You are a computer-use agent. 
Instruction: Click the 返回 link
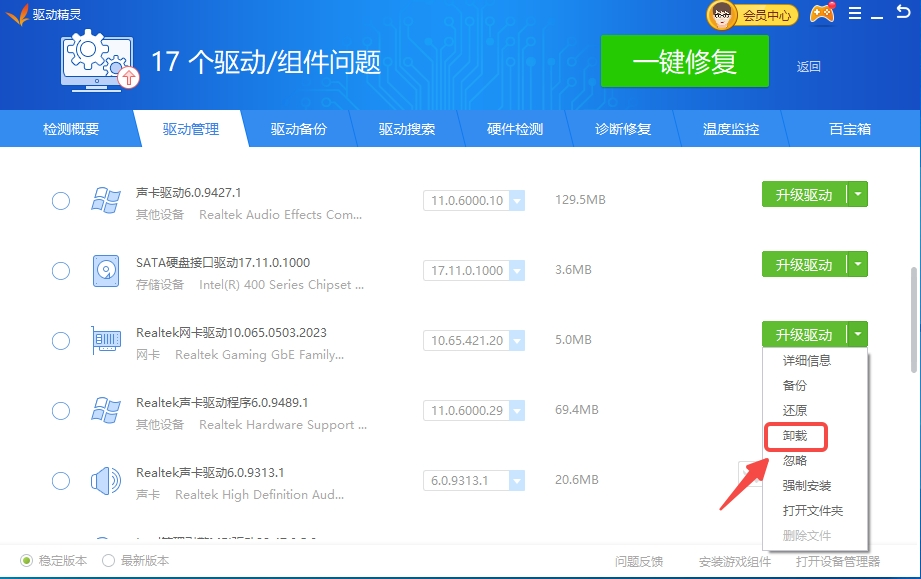(808, 67)
